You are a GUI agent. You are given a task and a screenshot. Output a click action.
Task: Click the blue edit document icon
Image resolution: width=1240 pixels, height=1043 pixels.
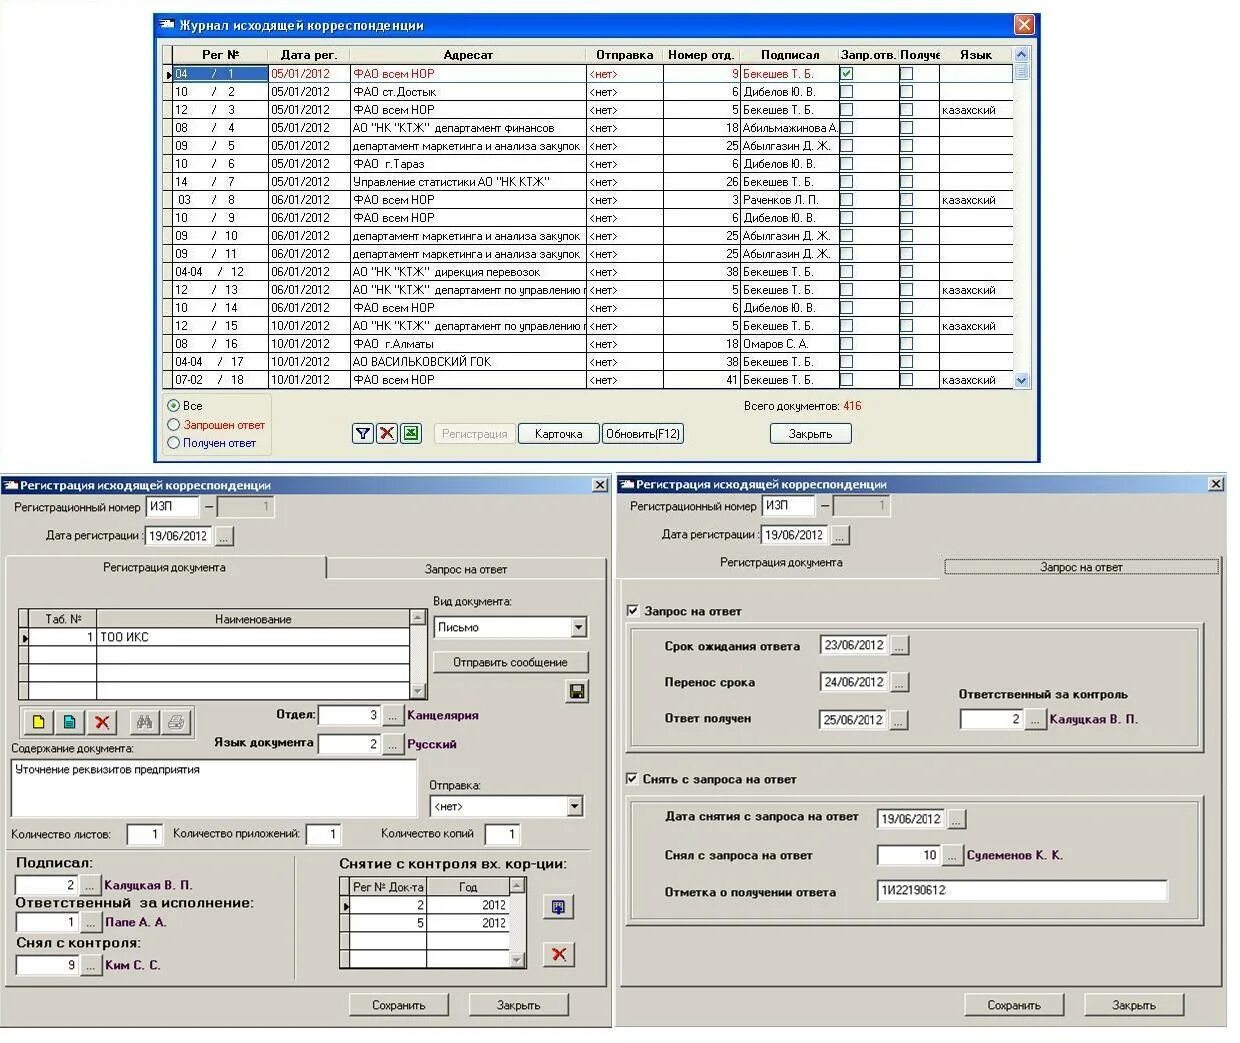(x=70, y=722)
